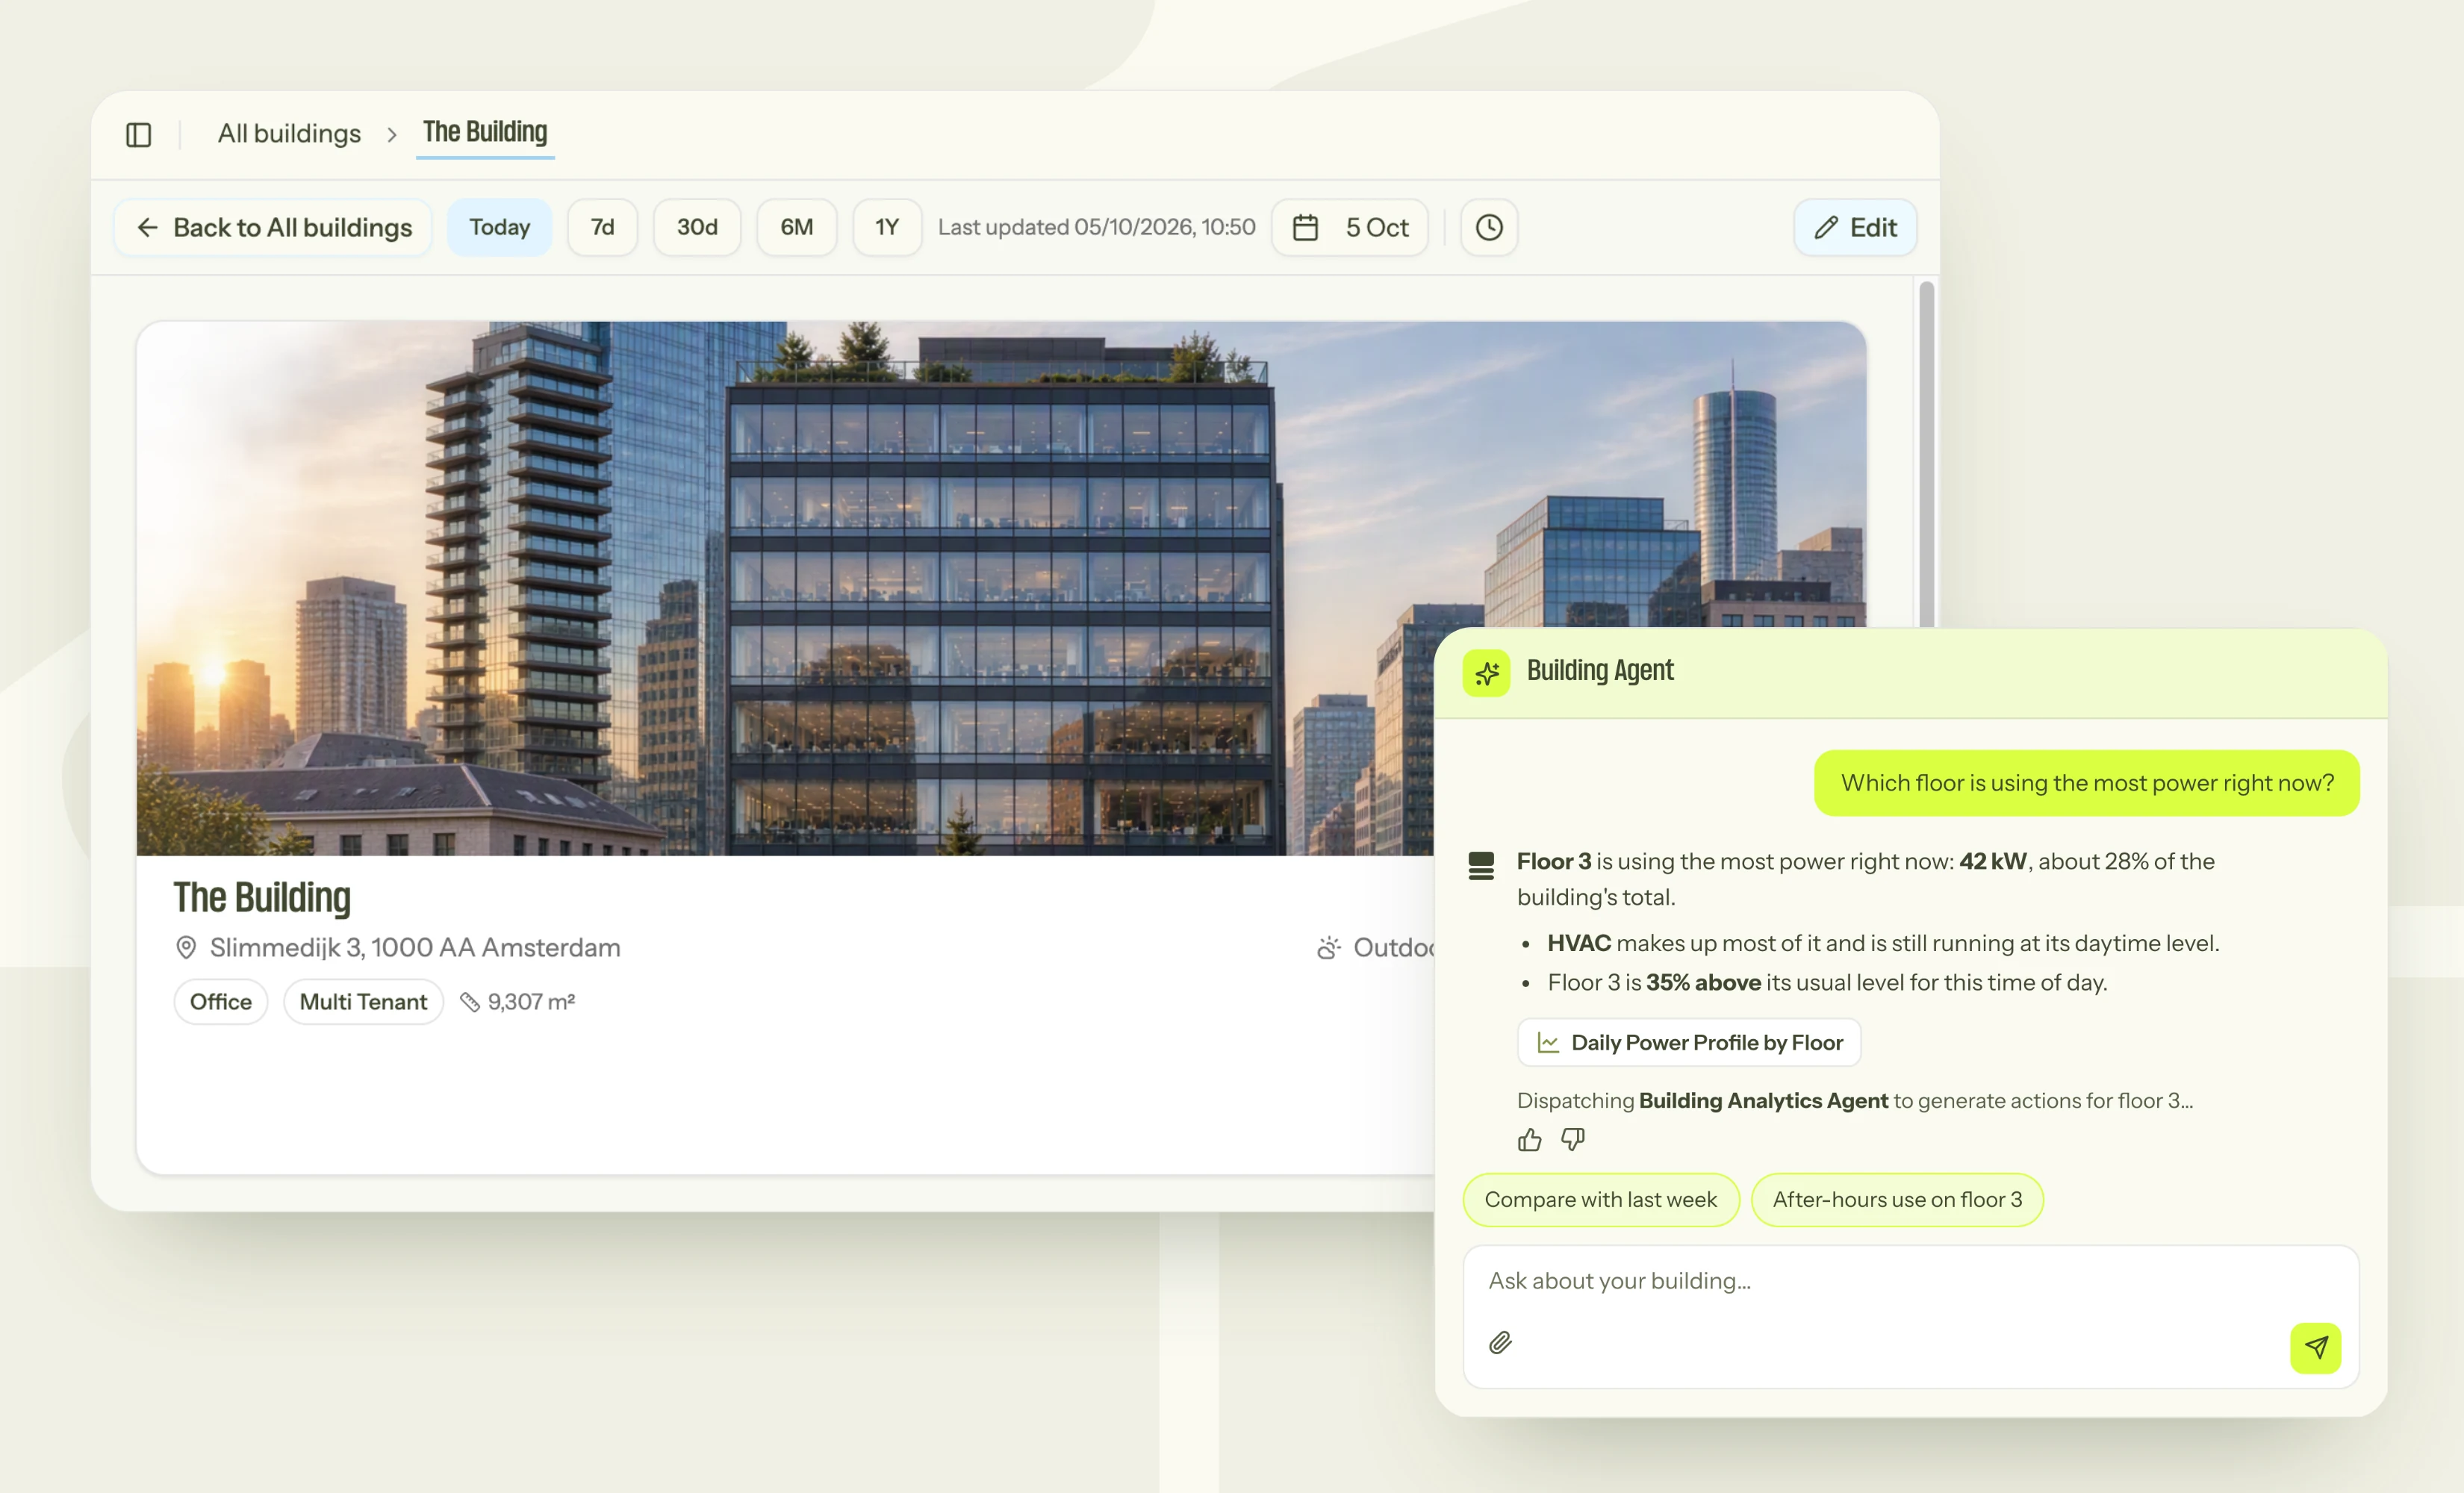Select the 6M time range

coord(796,228)
